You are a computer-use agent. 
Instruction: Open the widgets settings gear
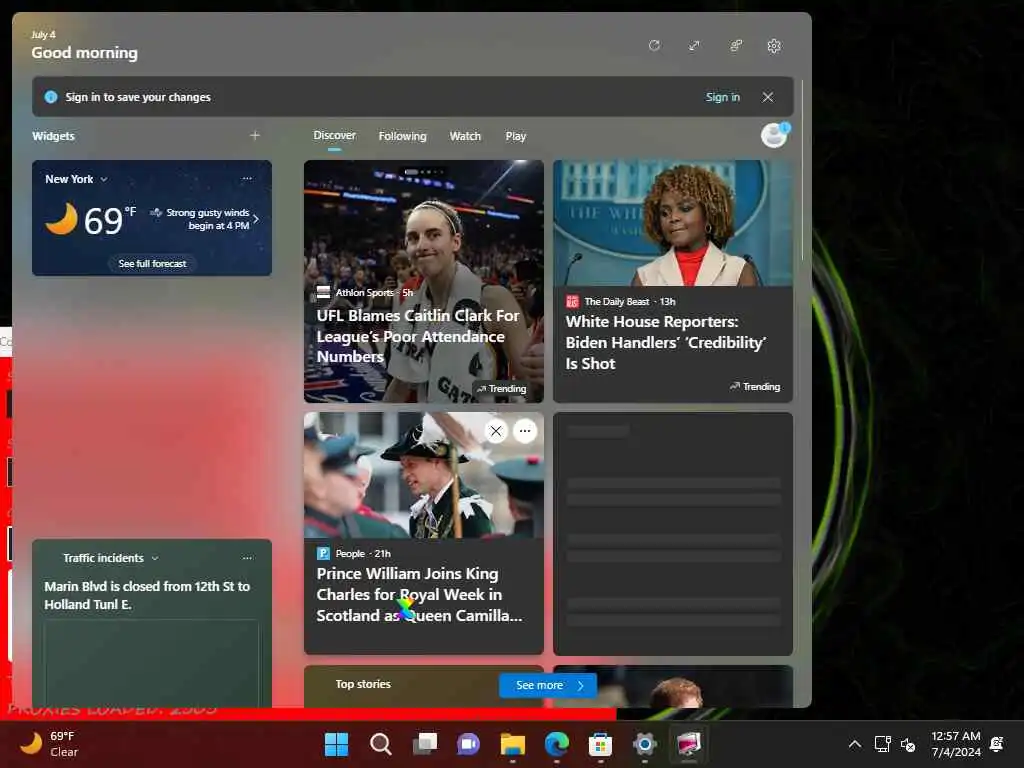774,46
